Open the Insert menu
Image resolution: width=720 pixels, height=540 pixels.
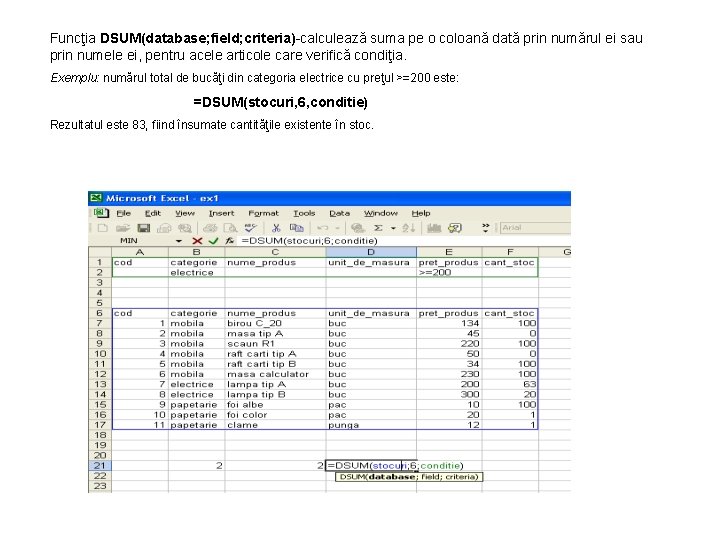click(221, 213)
